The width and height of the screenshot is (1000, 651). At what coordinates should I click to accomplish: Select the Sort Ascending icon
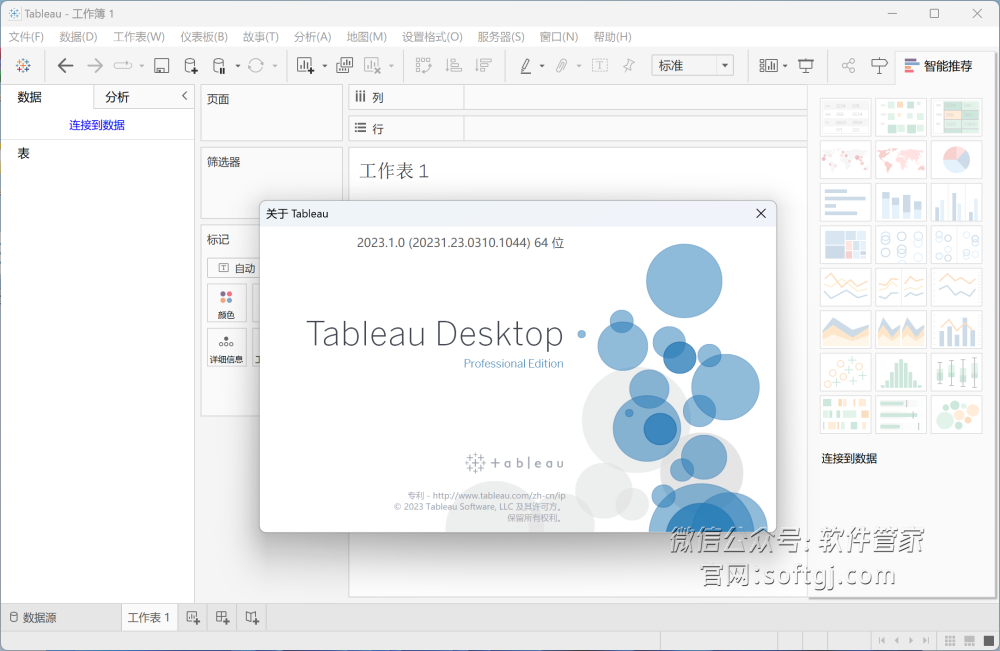(x=452, y=65)
